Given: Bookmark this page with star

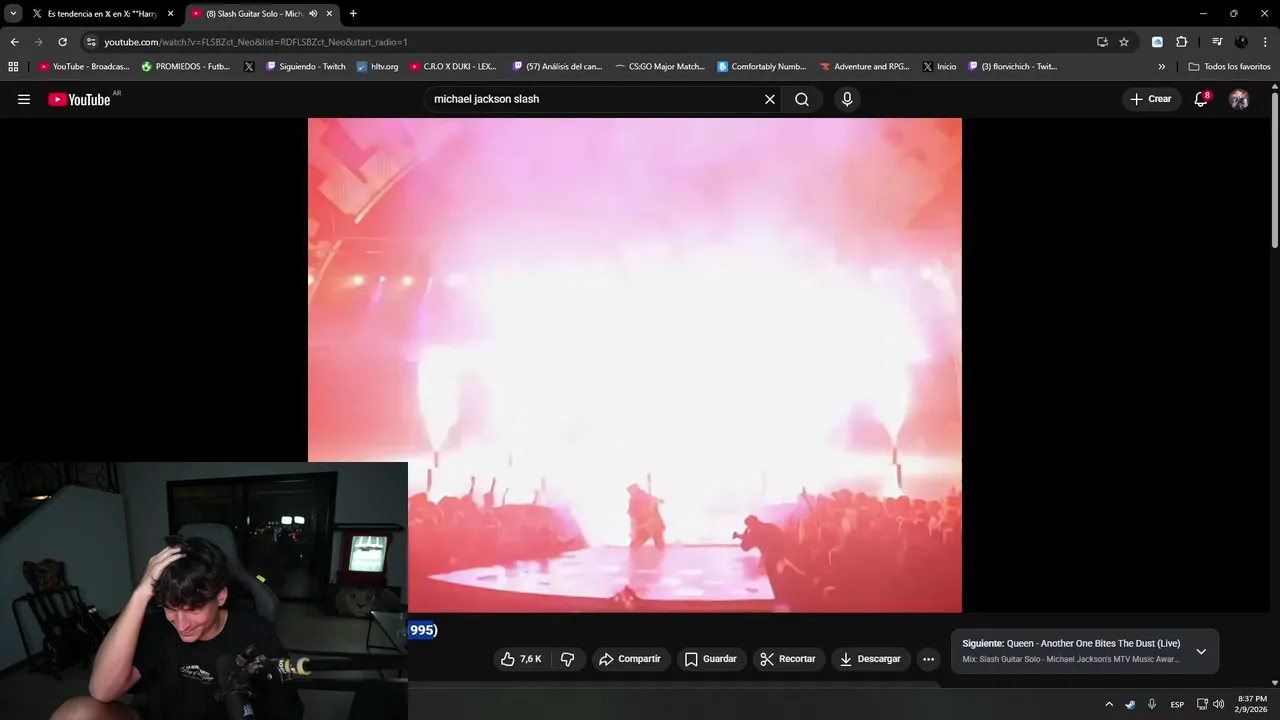Looking at the screenshot, I should click(x=1124, y=42).
